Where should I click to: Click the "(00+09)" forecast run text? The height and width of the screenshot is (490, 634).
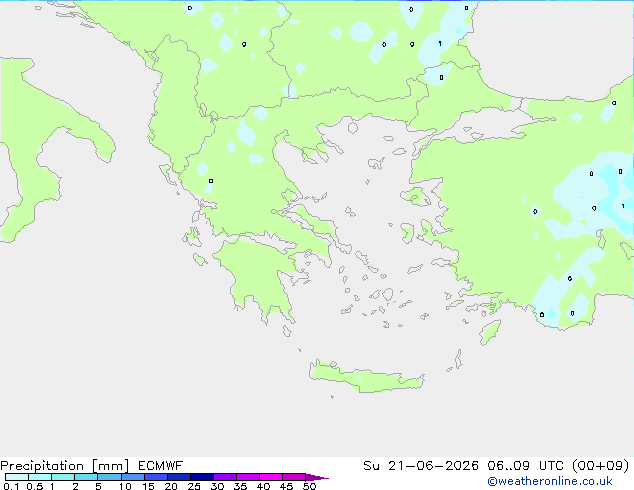pyautogui.click(x=601, y=466)
